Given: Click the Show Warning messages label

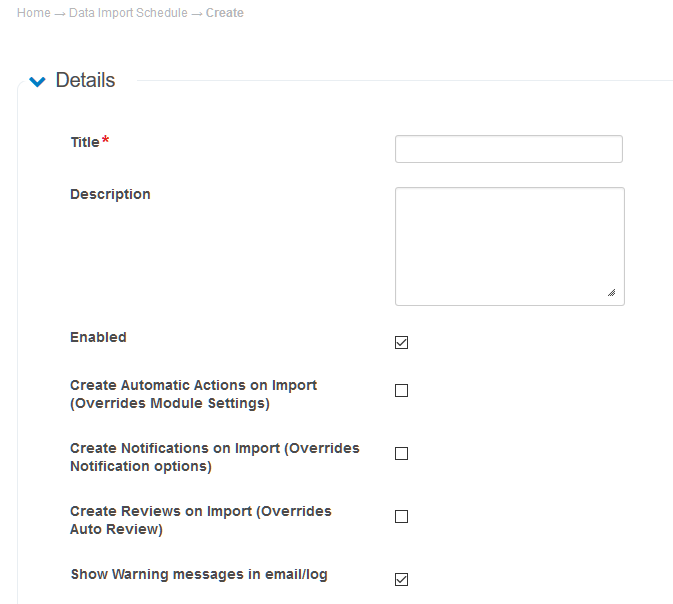Looking at the screenshot, I should point(198,574).
